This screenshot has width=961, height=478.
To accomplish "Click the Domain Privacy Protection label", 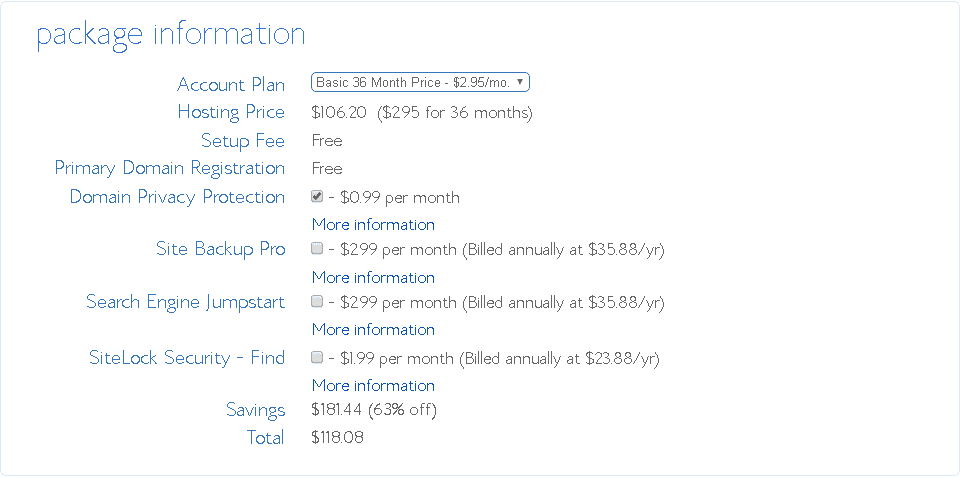I will 177,197.
